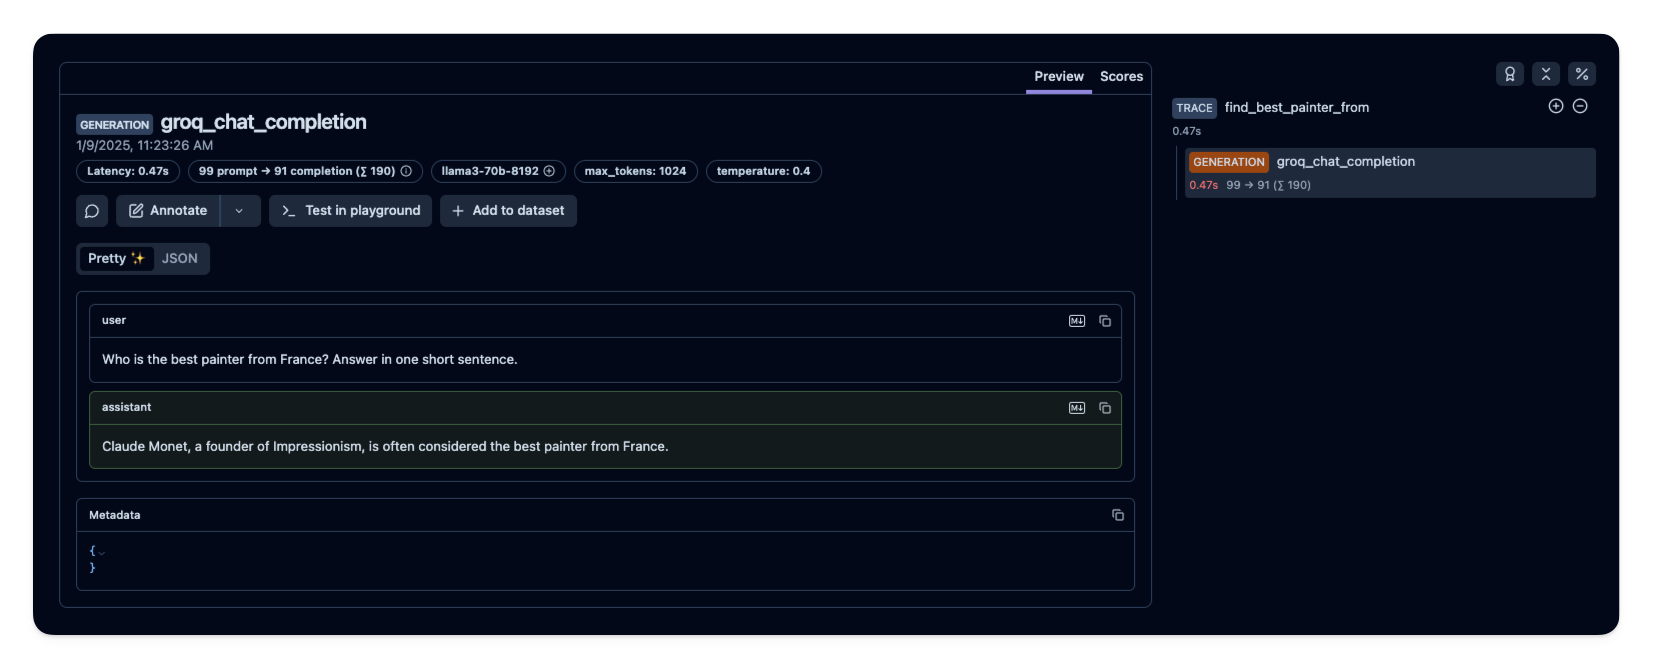Viewport: 1653px width, 668px height.
Task: Toggle markdown rendering on the user message
Action: [x=1077, y=321]
